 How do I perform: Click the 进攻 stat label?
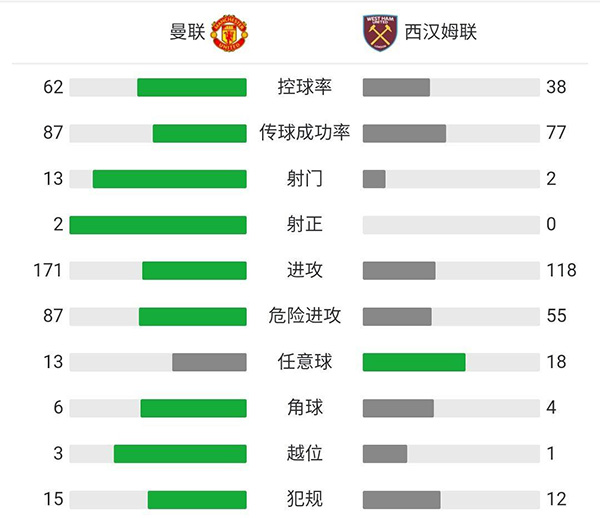304,270
